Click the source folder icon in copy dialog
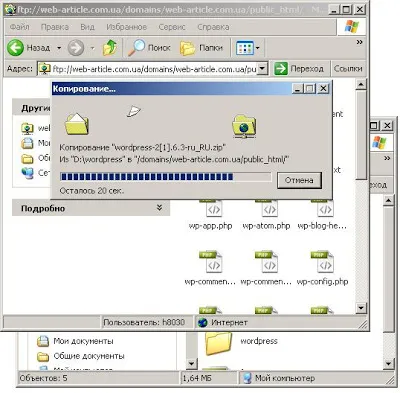Screen dimensions: 400x393 pyautogui.click(x=77, y=124)
